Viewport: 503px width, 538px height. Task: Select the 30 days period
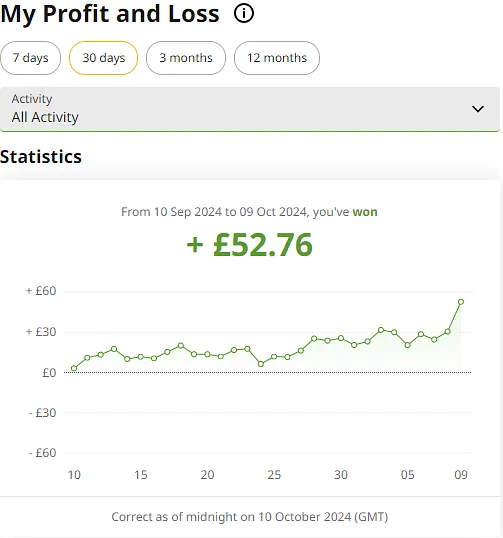point(103,58)
